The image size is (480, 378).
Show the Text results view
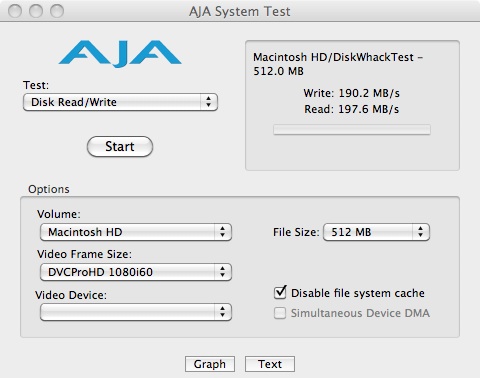pyautogui.click(x=270, y=364)
